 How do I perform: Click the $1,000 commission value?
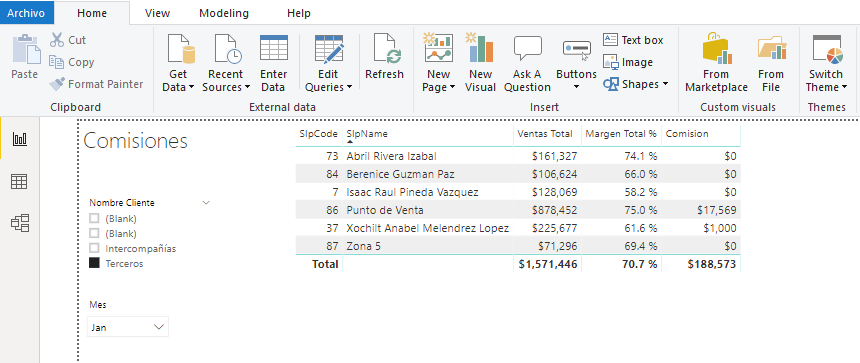pyautogui.click(x=720, y=228)
